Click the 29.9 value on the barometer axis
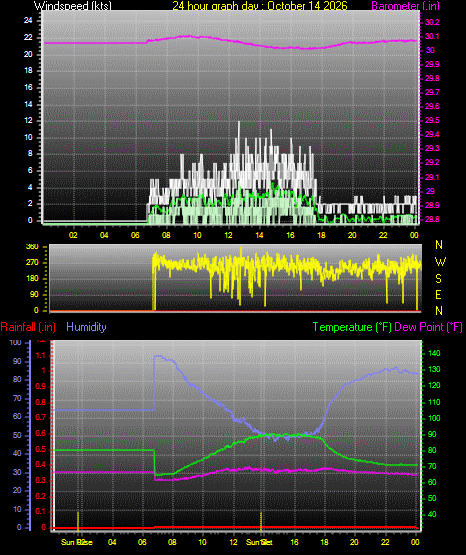 coord(432,64)
